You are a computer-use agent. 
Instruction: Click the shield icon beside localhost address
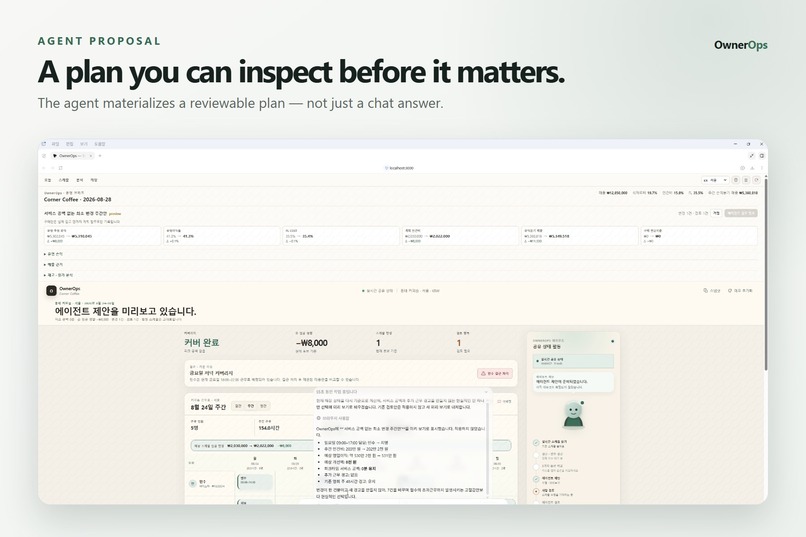[387, 168]
